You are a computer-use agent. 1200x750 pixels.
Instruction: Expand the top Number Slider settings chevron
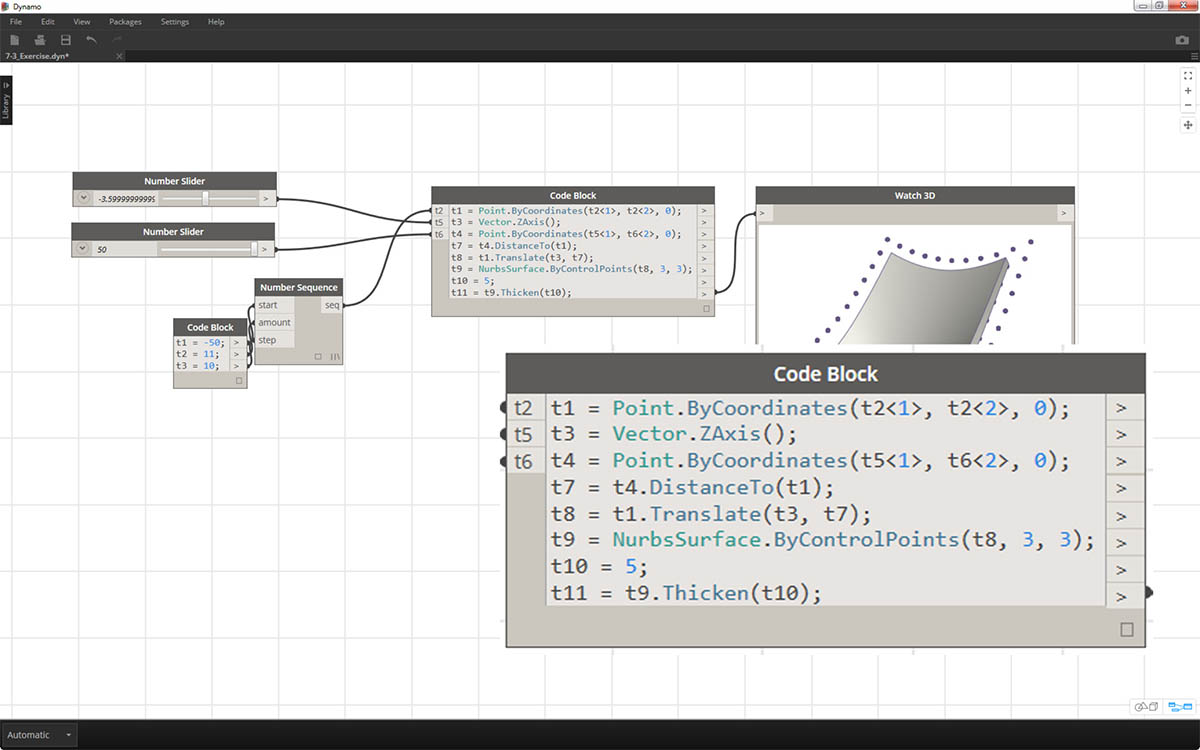click(84, 199)
